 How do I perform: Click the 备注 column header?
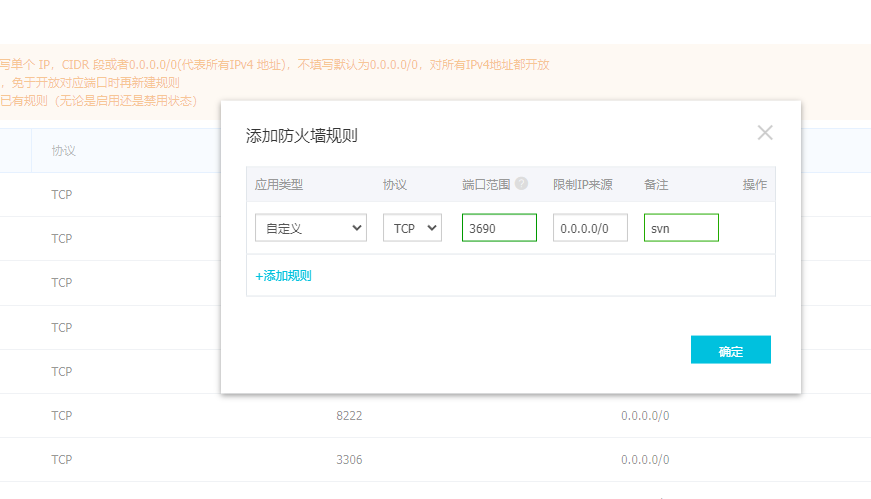pos(656,185)
